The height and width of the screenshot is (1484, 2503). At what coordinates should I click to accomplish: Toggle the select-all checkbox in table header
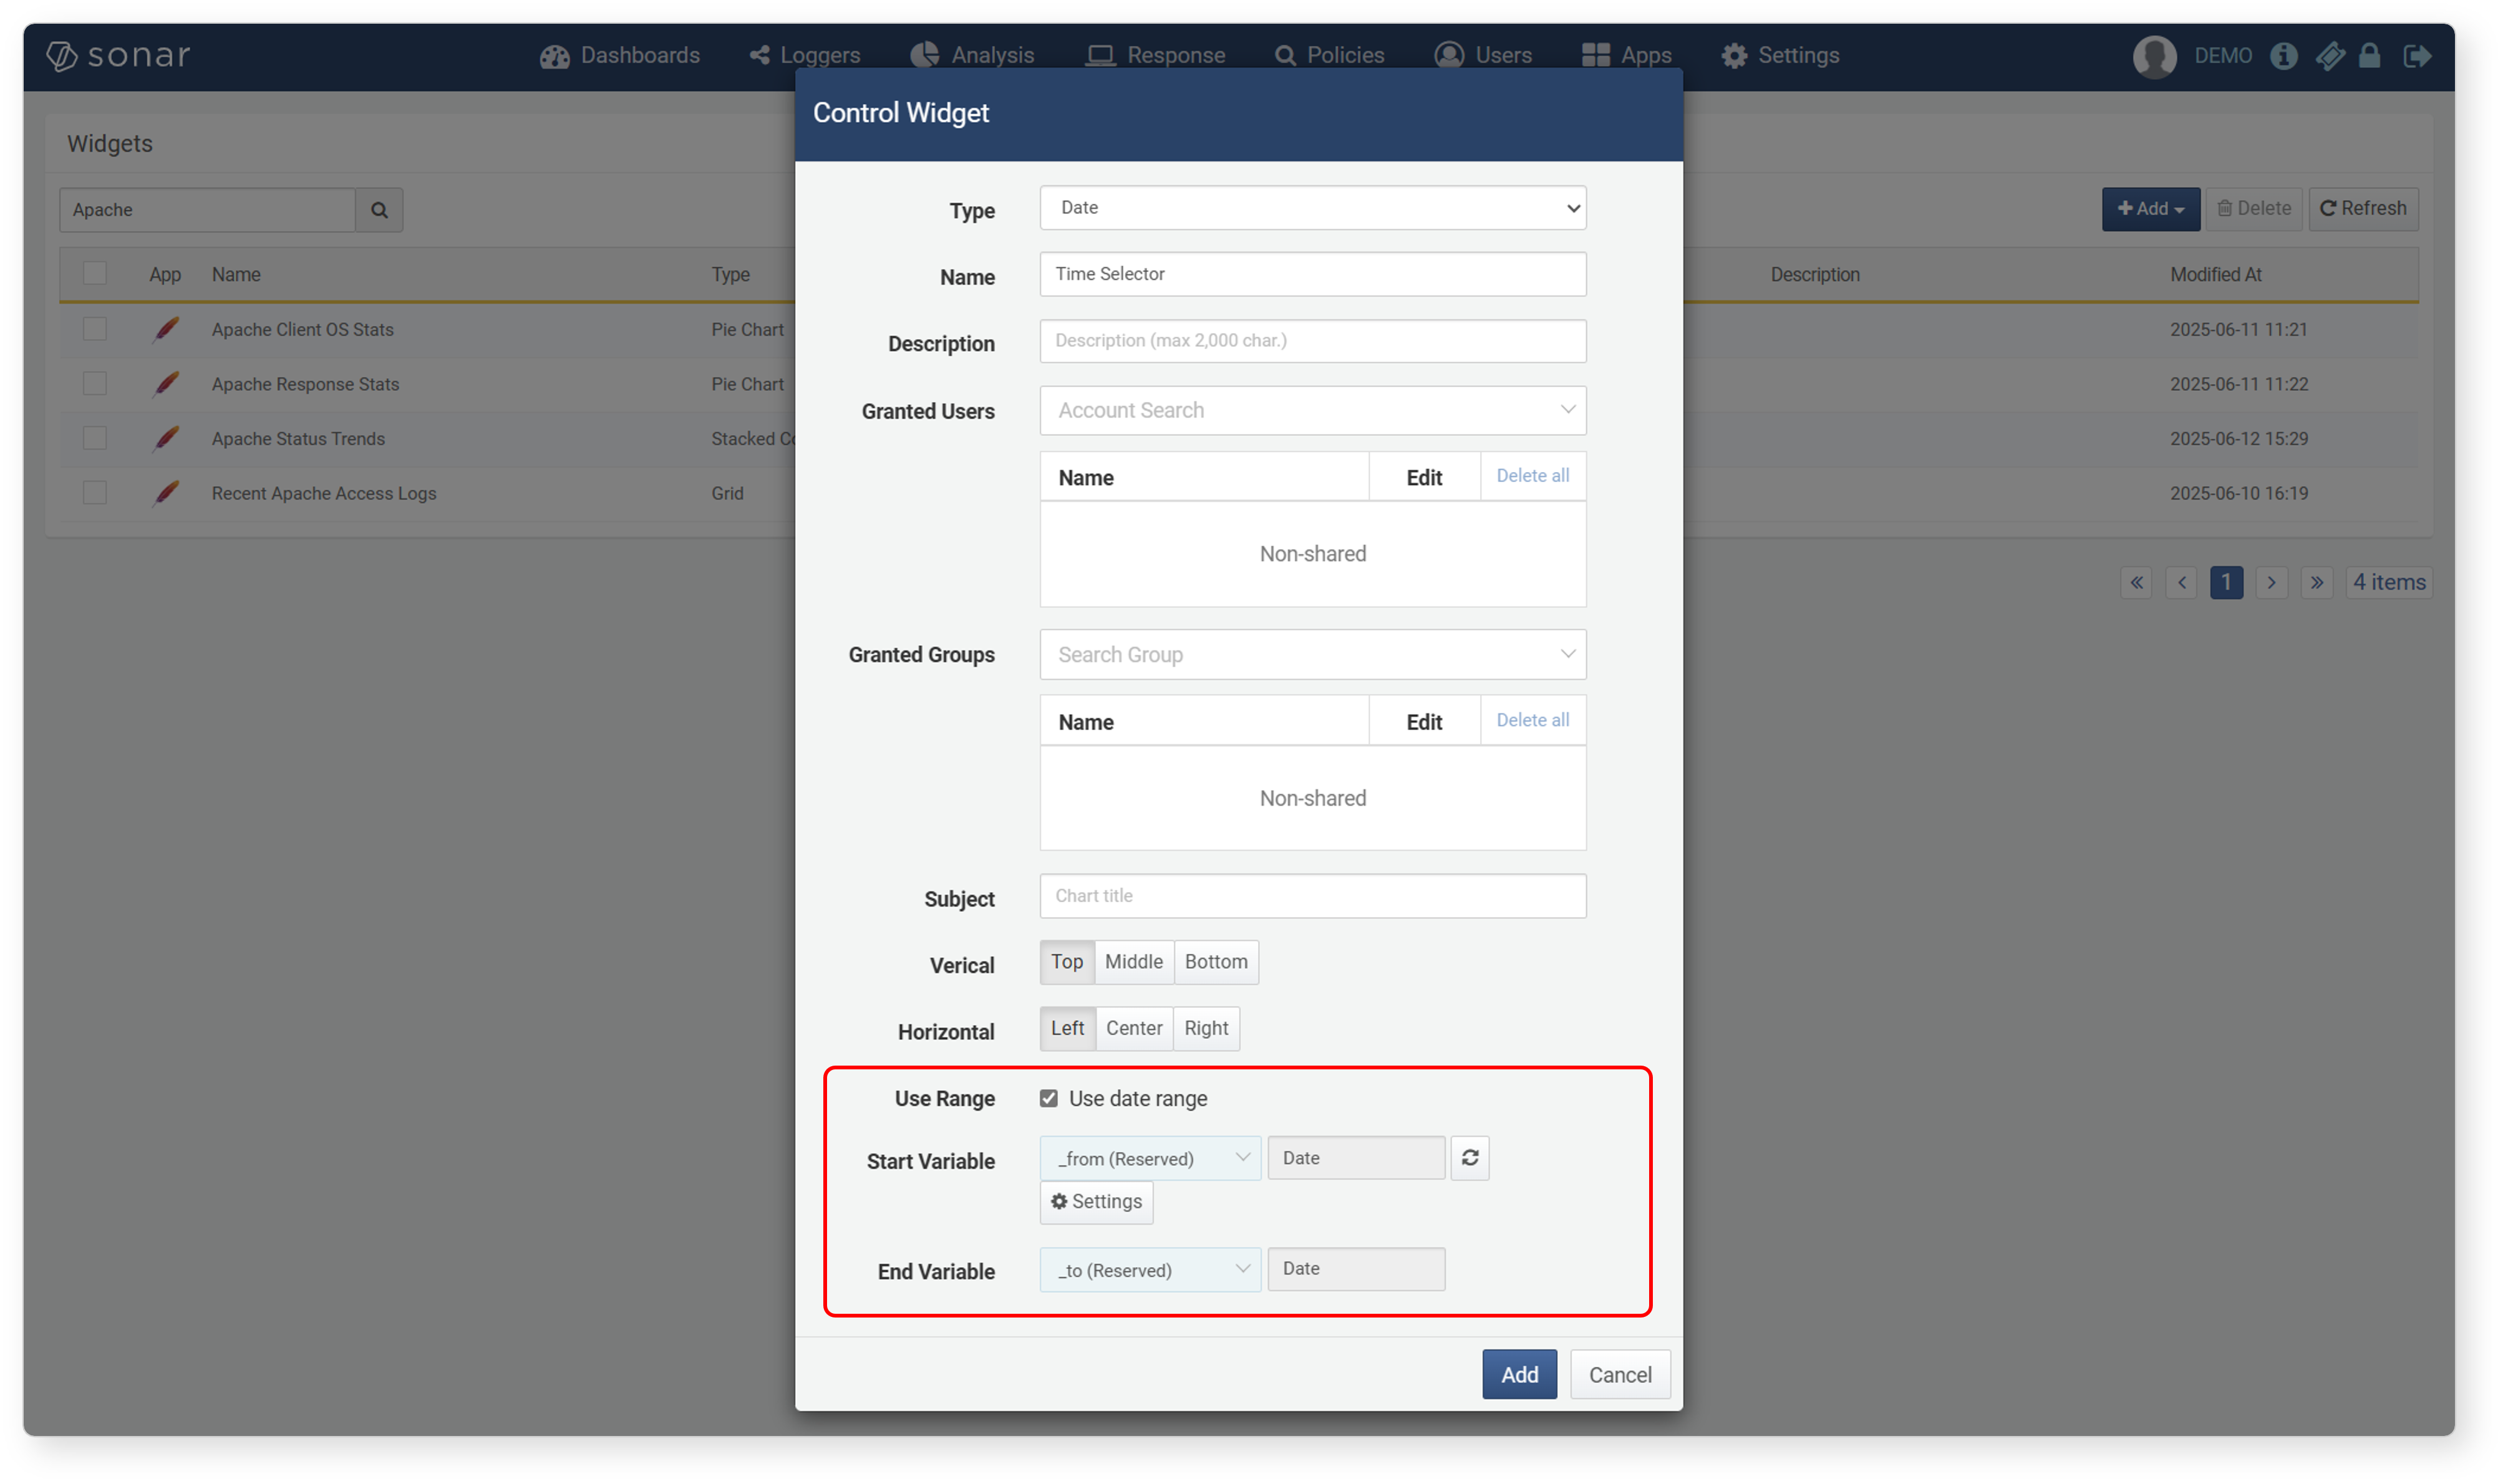(x=95, y=273)
